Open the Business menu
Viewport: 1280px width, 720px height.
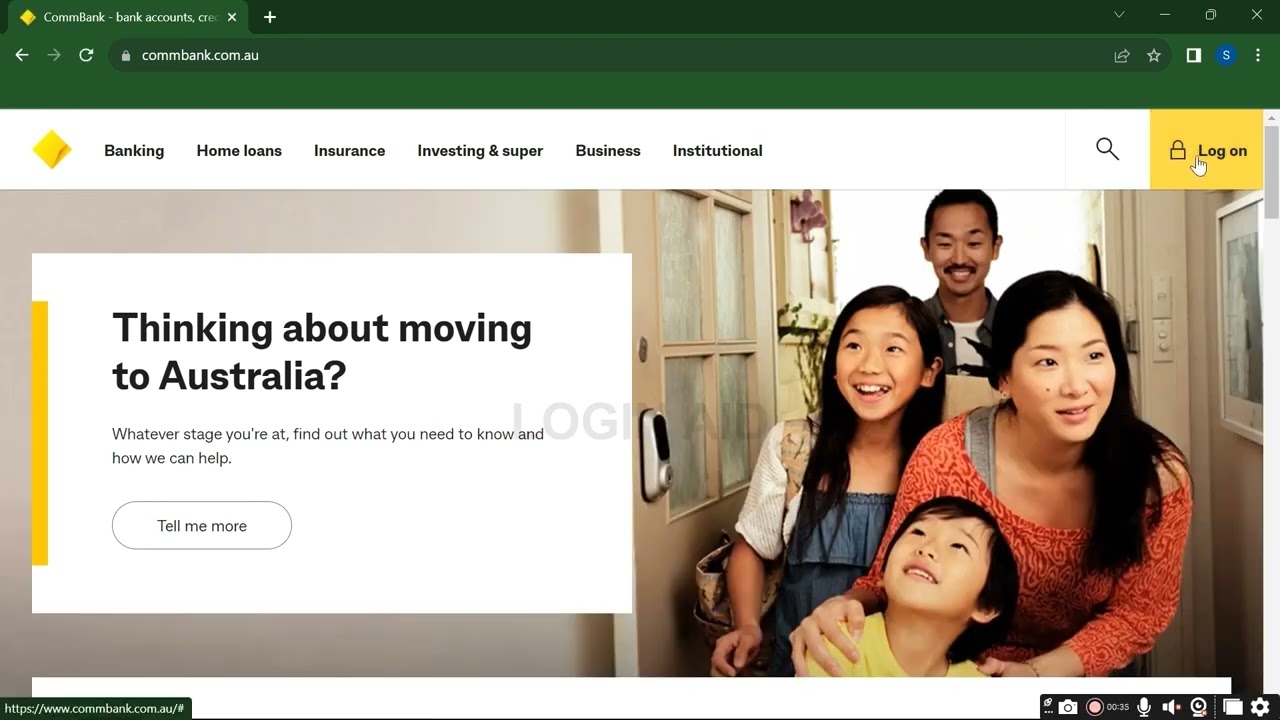point(608,151)
